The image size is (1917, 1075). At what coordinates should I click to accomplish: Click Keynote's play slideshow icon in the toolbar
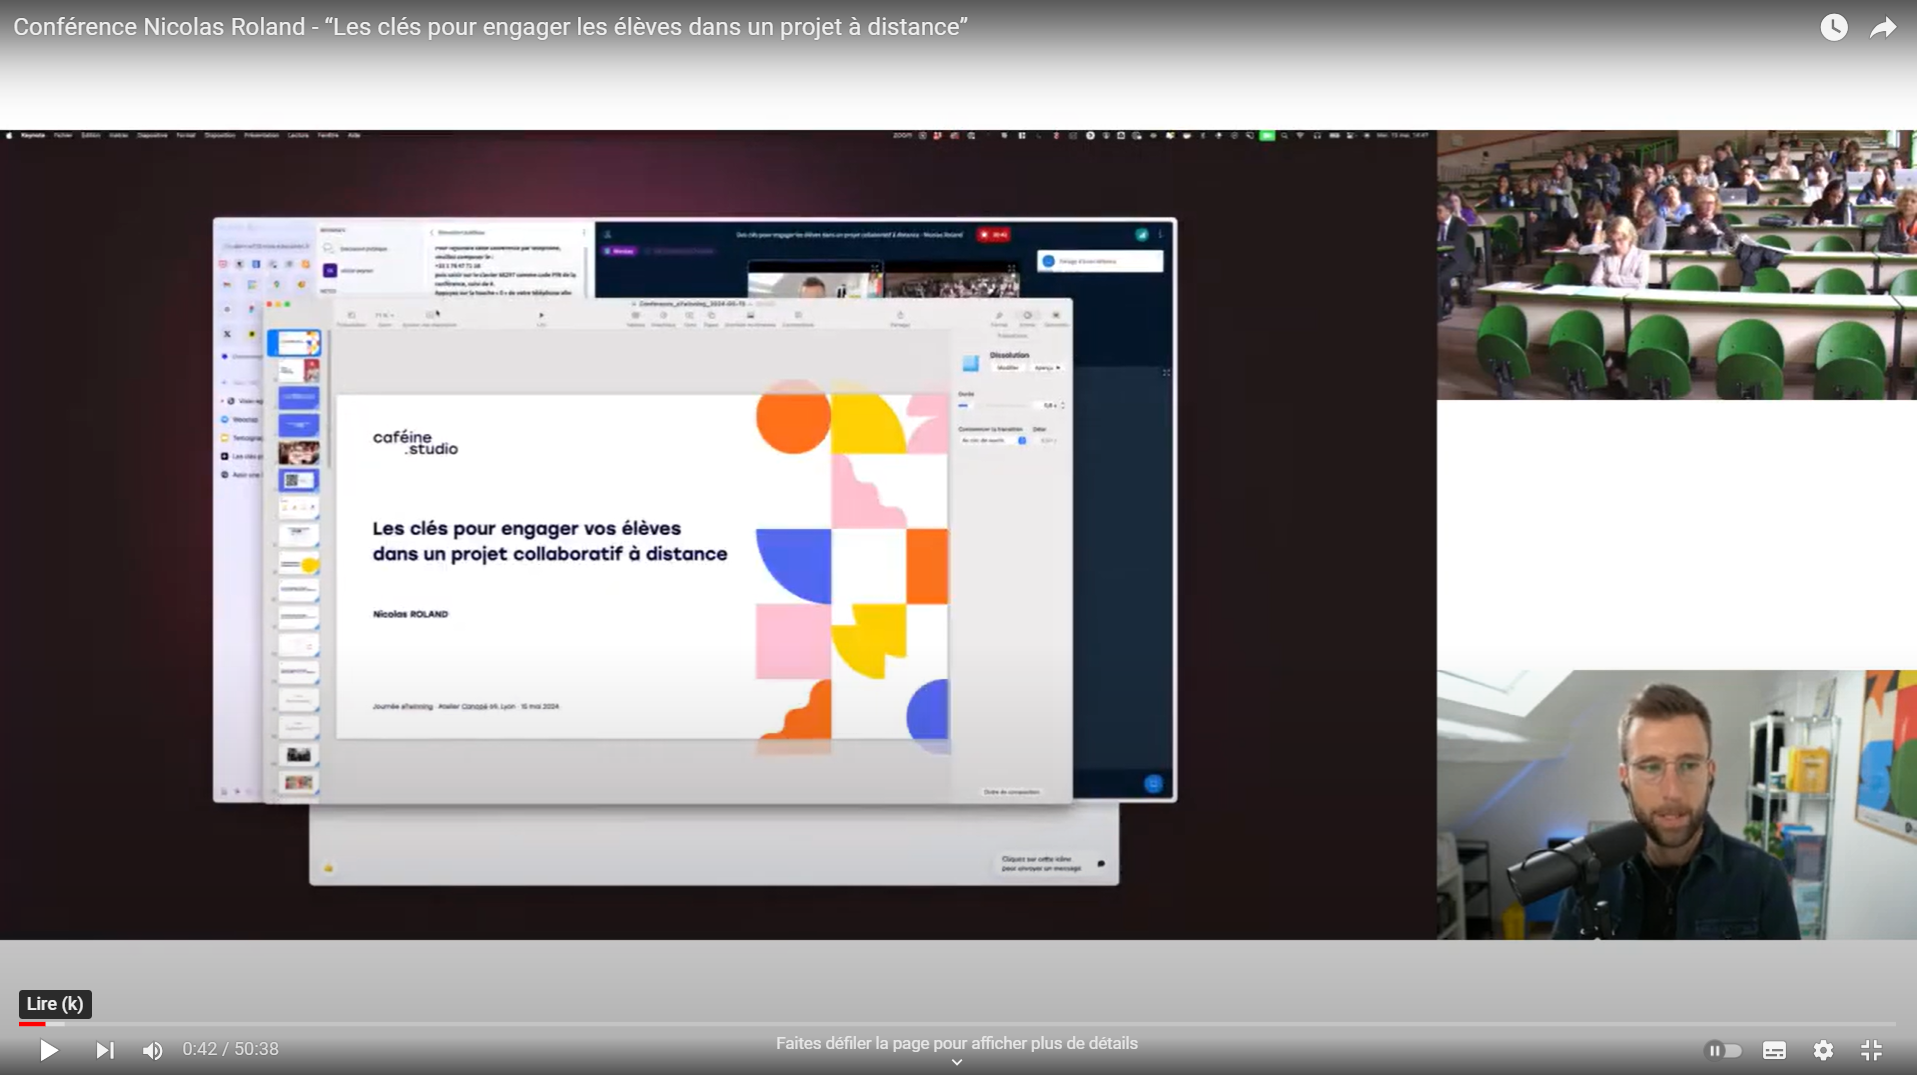(x=541, y=316)
